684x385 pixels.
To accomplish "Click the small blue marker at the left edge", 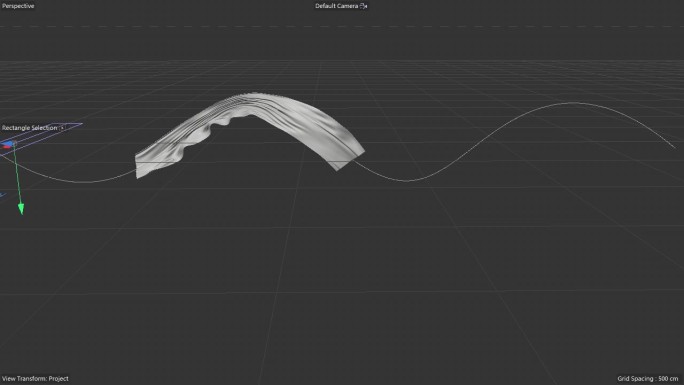I will (2, 195).
